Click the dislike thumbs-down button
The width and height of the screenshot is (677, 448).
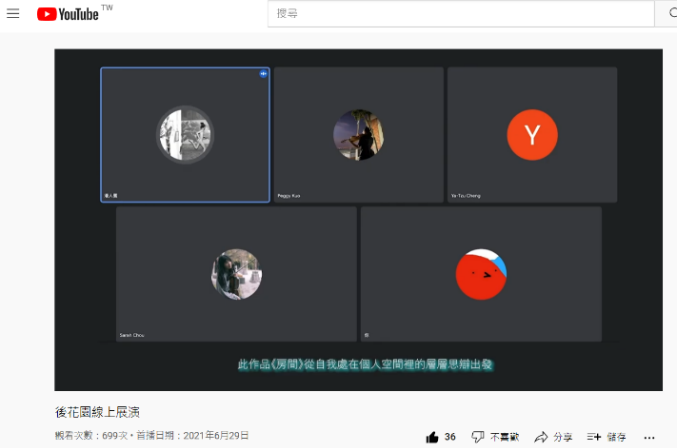pos(495,437)
